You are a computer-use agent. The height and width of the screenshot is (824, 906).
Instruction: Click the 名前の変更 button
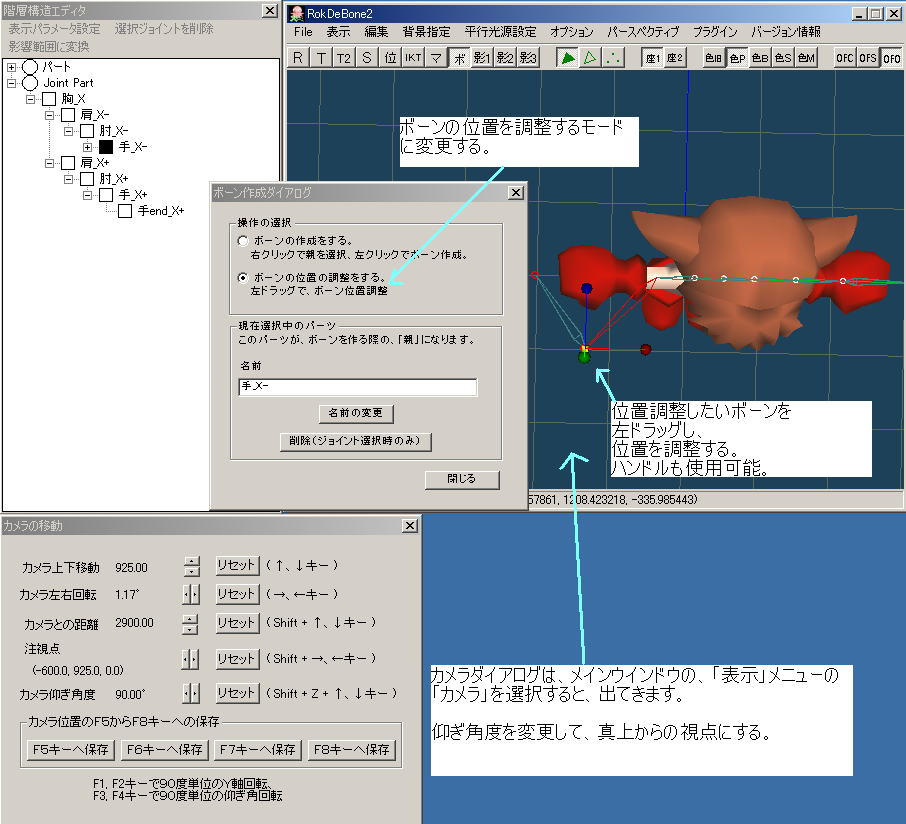click(355, 413)
